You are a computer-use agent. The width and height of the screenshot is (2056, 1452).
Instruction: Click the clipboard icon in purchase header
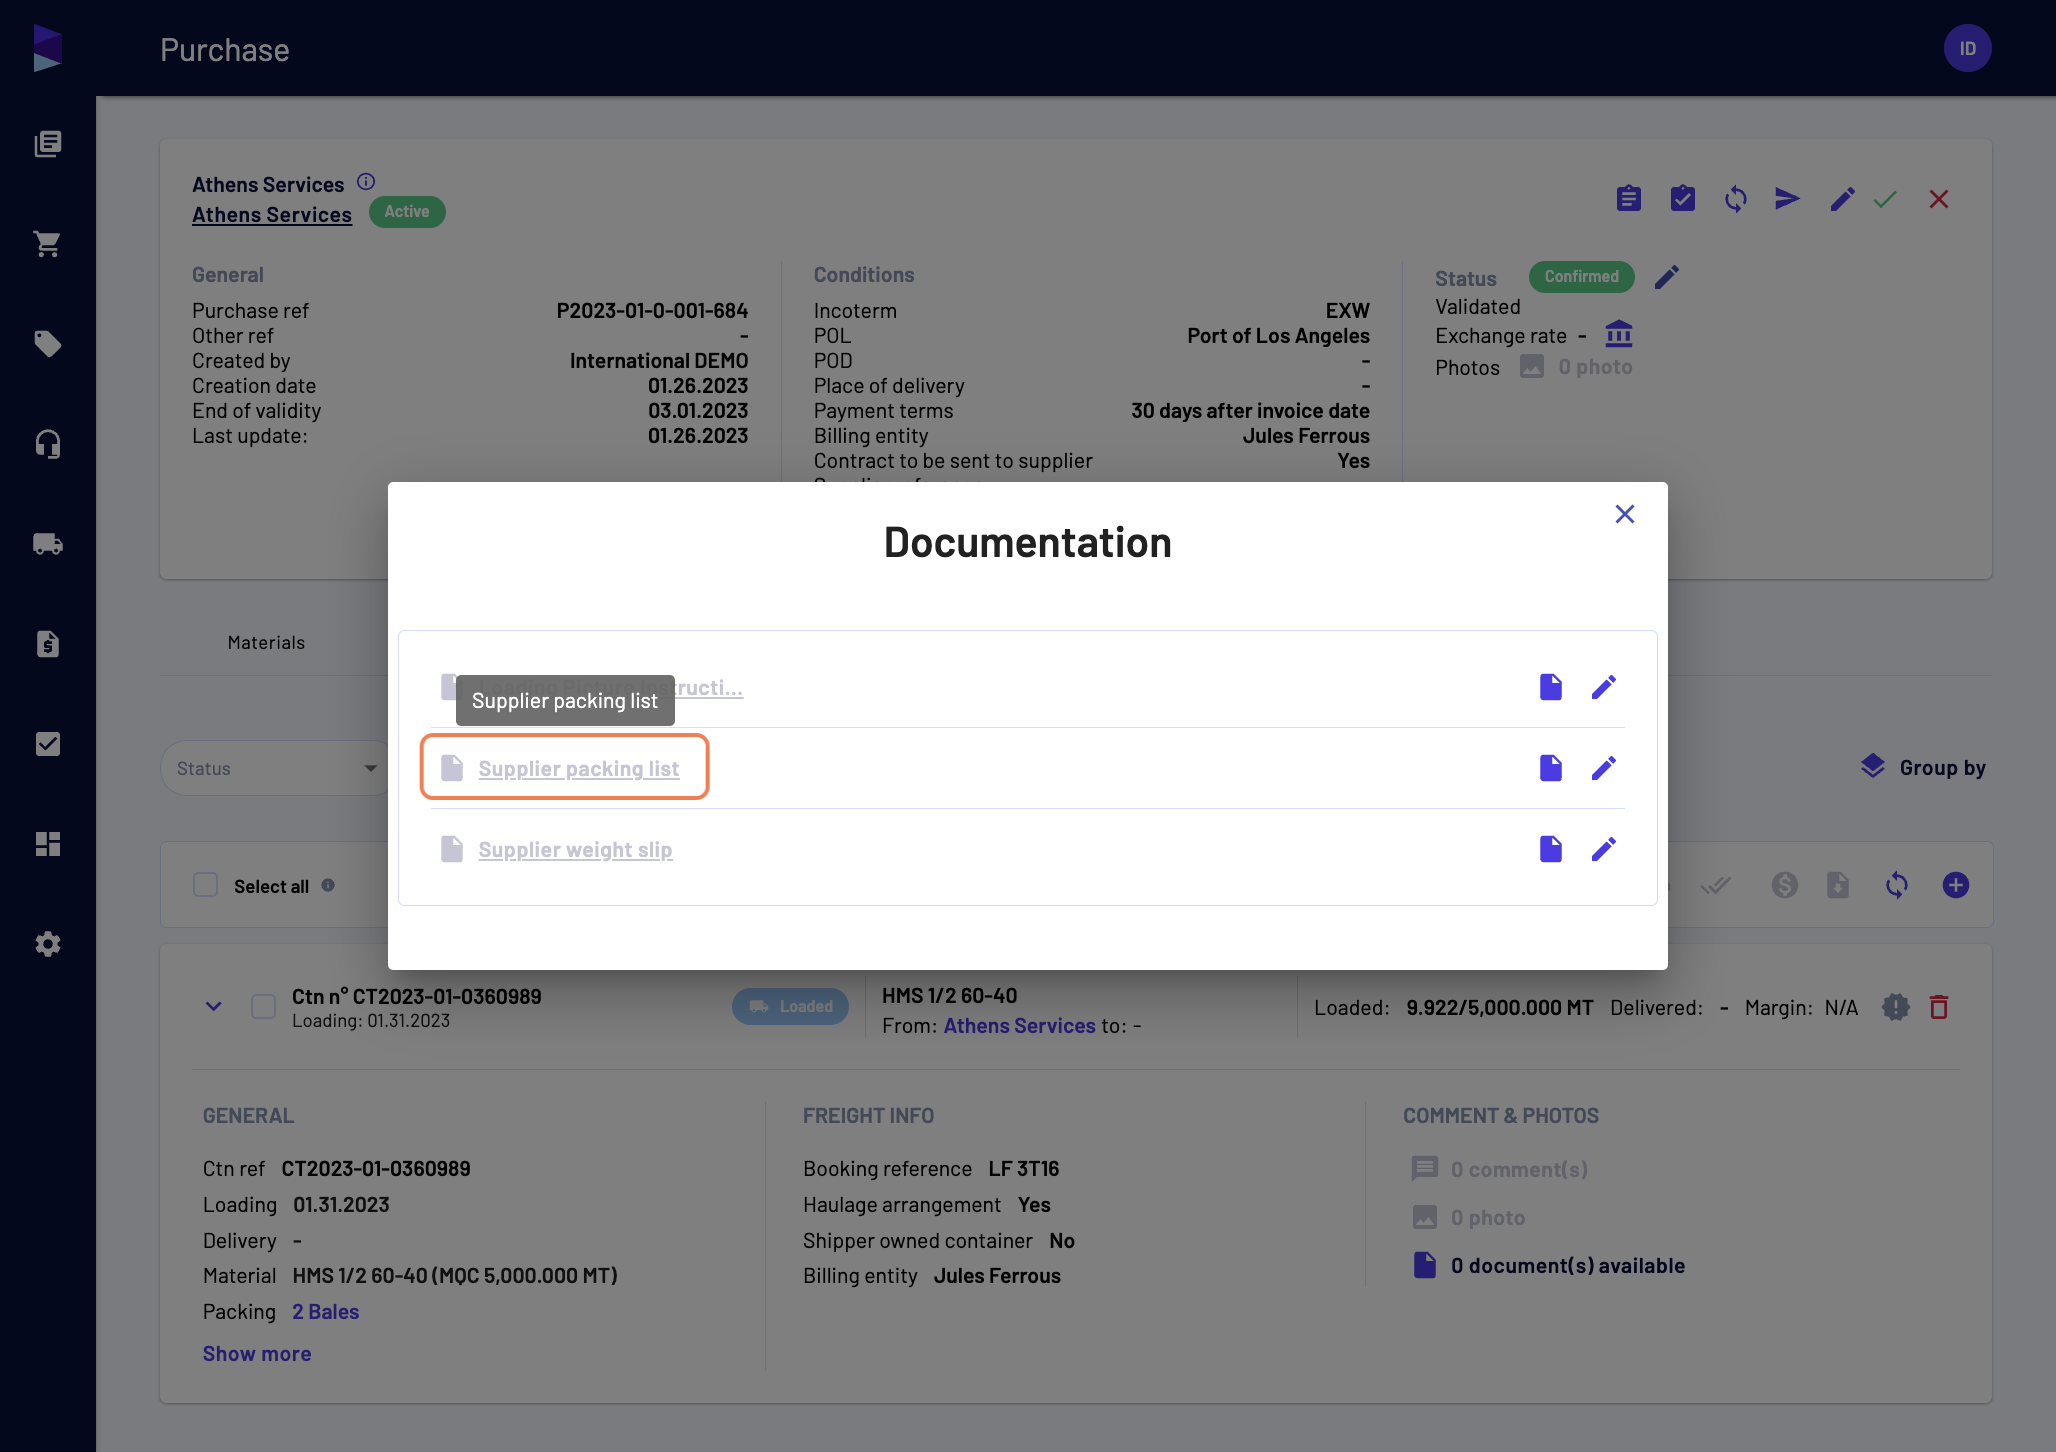(1629, 199)
